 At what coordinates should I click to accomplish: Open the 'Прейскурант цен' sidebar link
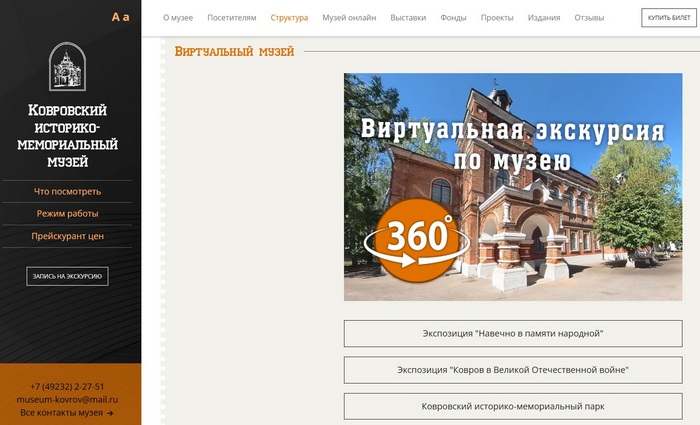point(67,236)
